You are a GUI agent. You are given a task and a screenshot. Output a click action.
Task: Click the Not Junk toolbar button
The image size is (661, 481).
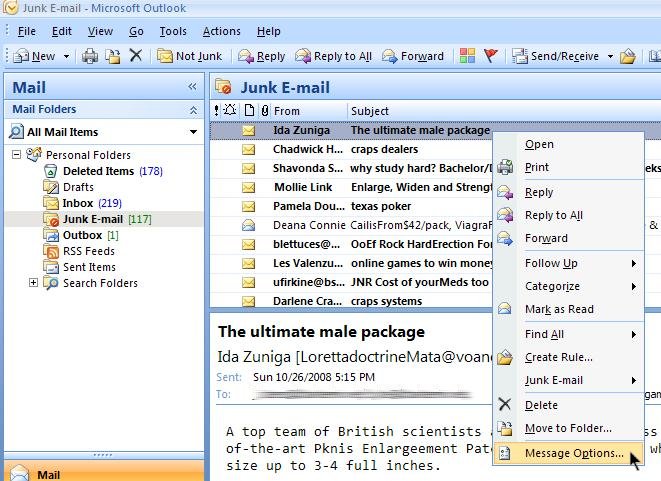tap(189, 56)
